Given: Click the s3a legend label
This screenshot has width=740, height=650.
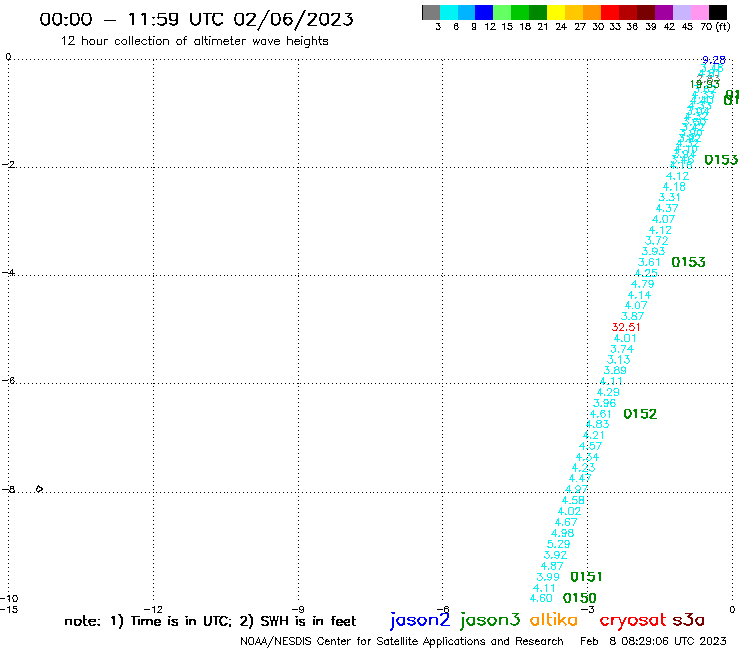Looking at the screenshot, I should tap(689, 621).
